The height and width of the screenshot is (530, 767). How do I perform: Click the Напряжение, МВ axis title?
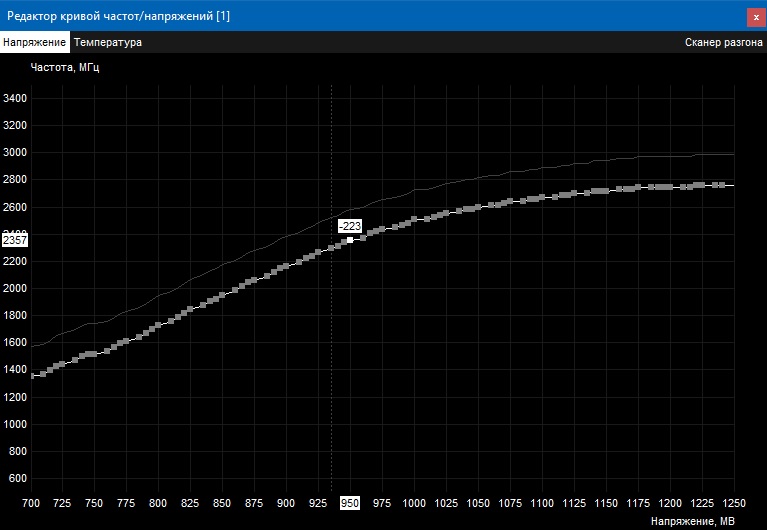tap(693, 521)
